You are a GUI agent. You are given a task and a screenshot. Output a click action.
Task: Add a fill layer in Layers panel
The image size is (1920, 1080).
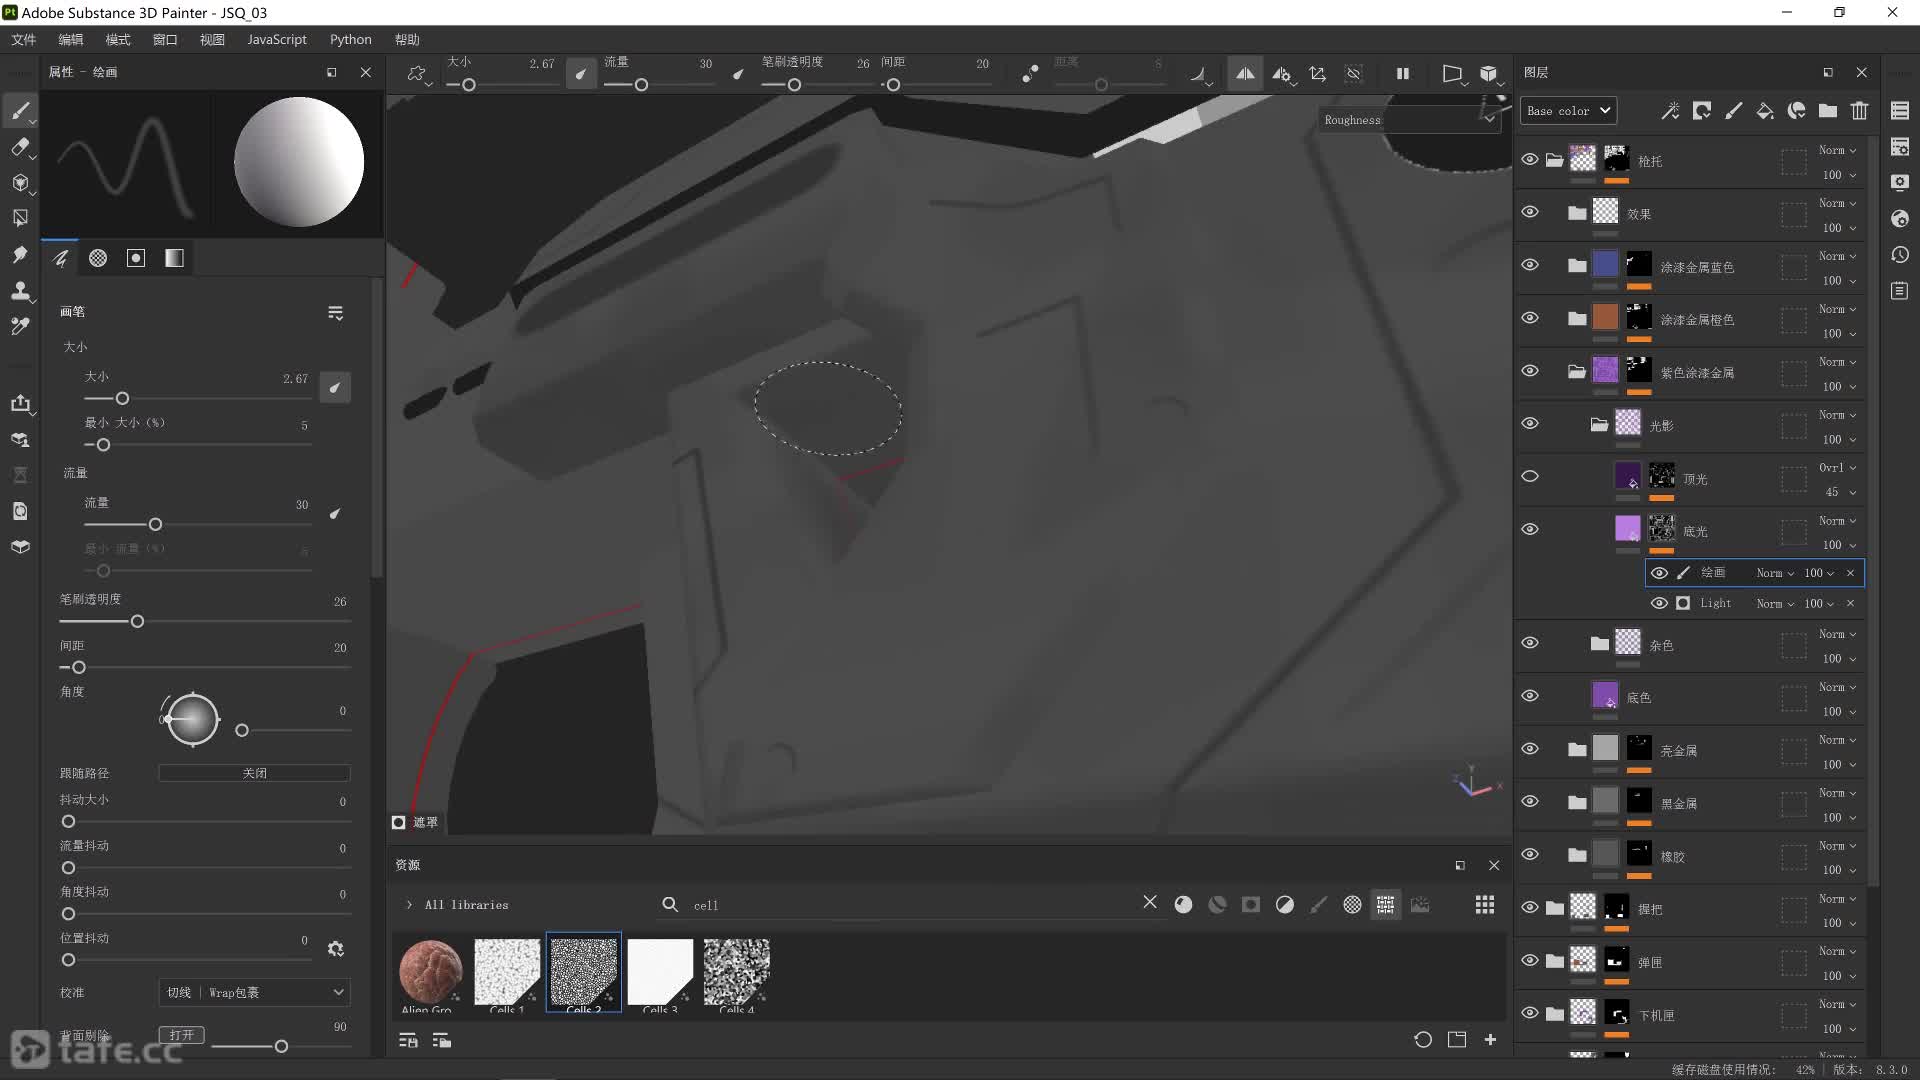click(x=1765, y=111)
